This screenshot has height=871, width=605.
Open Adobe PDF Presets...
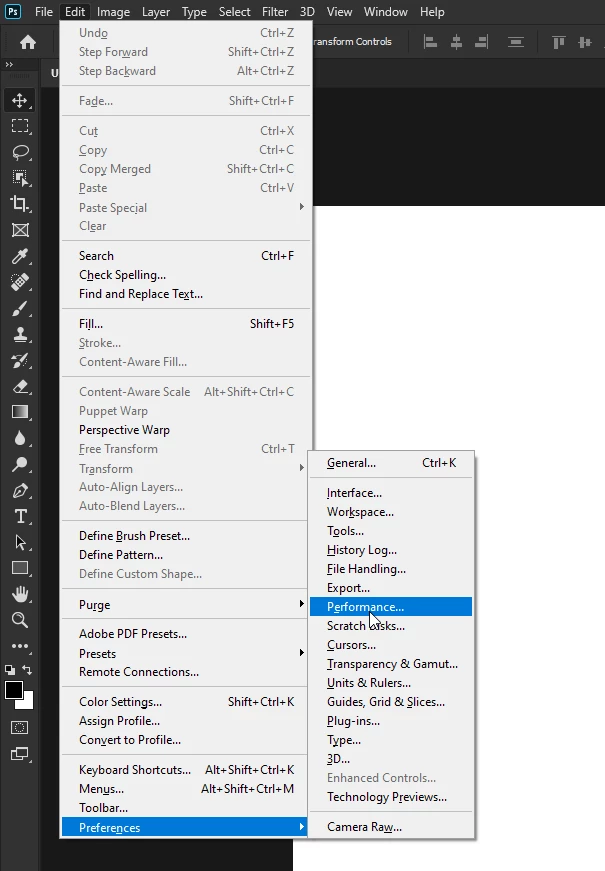[x=186, y=633]
